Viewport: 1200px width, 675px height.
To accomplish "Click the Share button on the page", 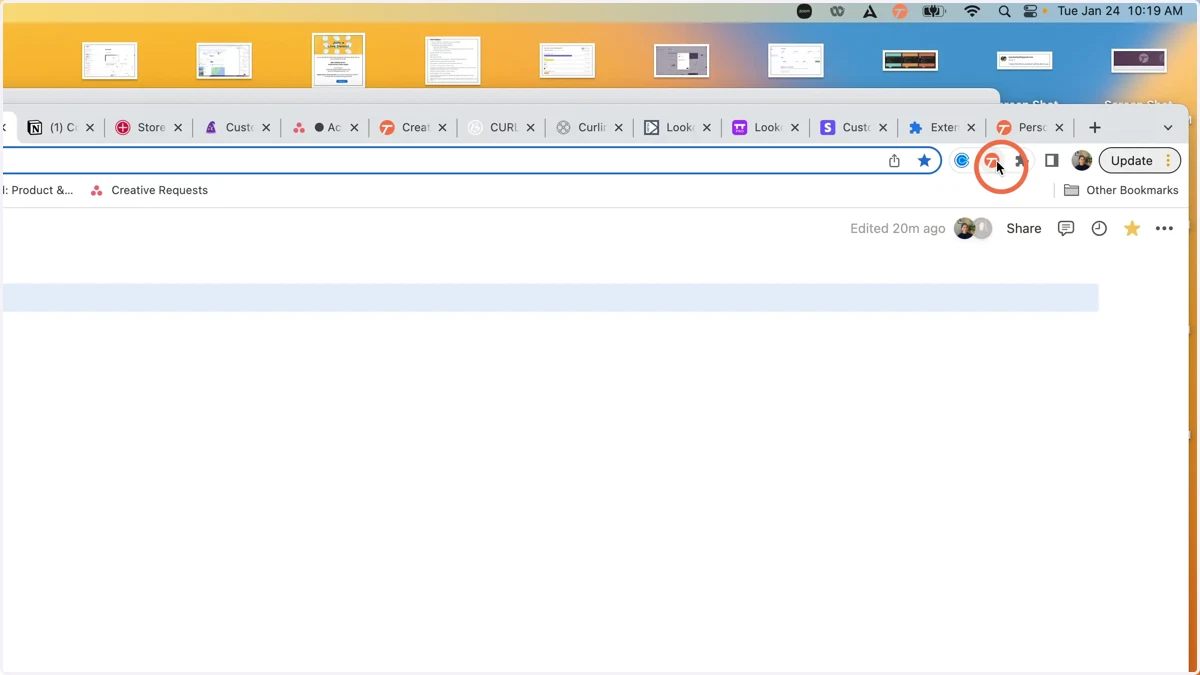I will [x=1024, y=229].
